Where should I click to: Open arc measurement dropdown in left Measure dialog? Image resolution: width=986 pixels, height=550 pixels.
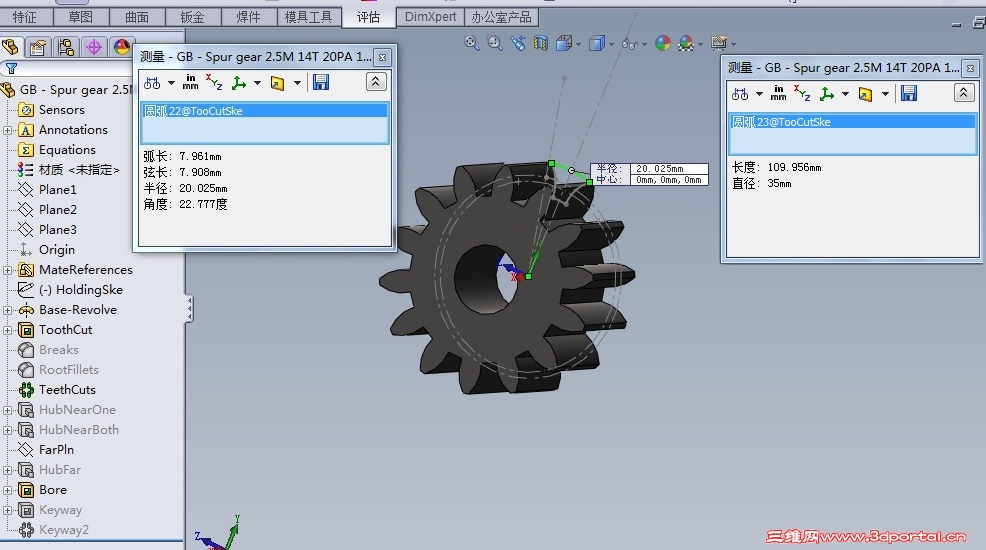pos(171,83)
